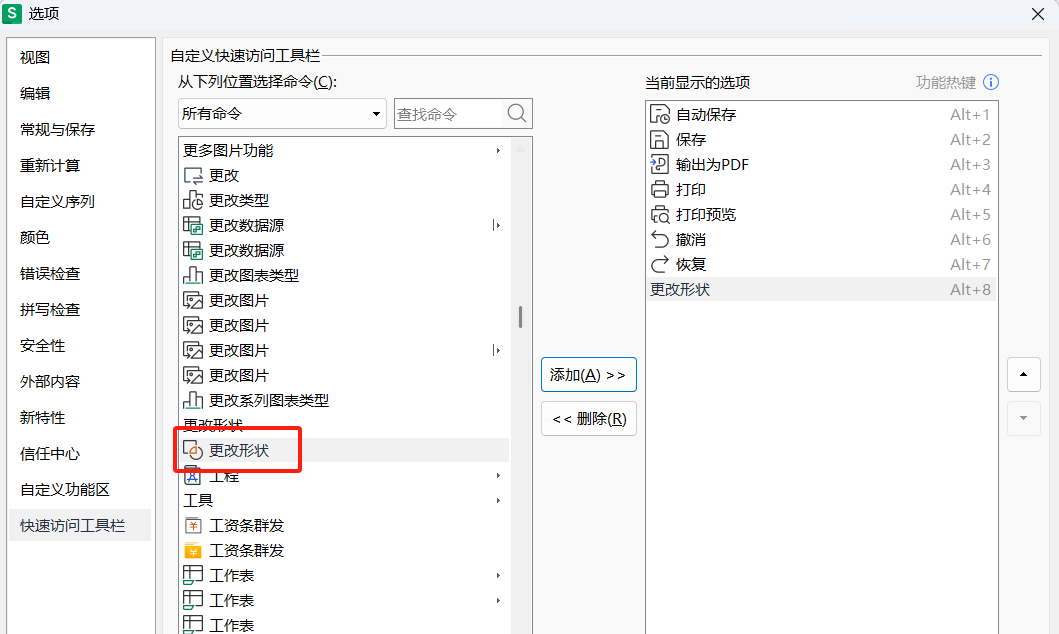Click the move-down arrow for reordering commands
This screenshot has width=1059, height=634.
[1023, 418]
